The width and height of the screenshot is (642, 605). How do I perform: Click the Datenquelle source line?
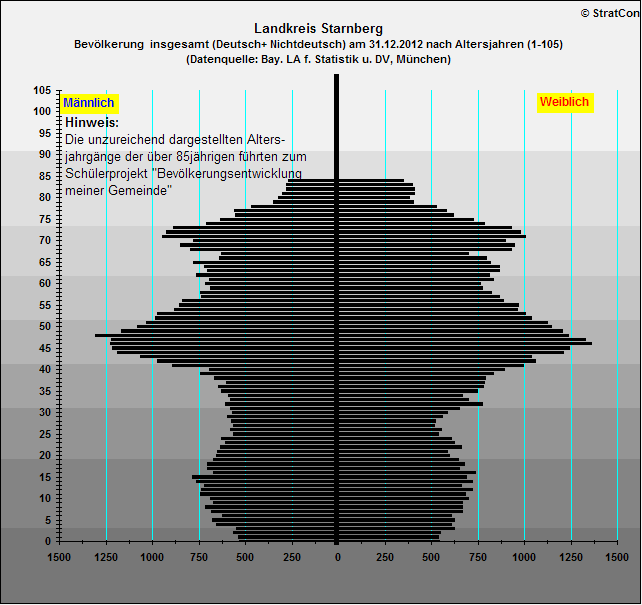(x=318, y=59)
